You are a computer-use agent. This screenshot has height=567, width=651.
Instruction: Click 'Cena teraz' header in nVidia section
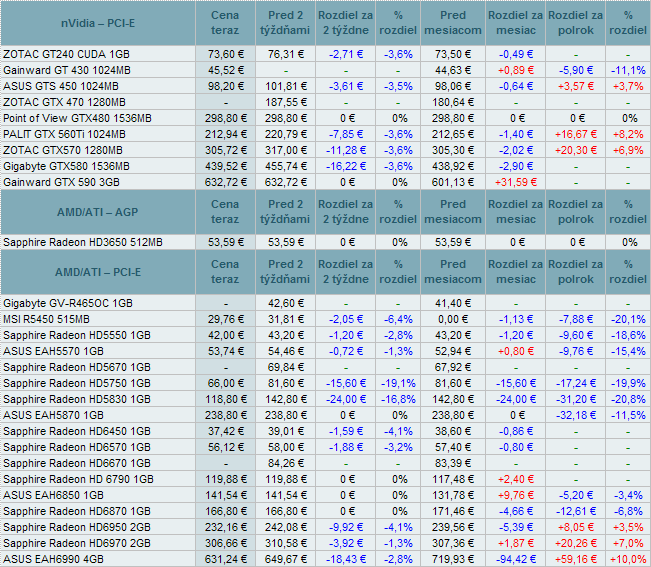click(x=225, y=23)
